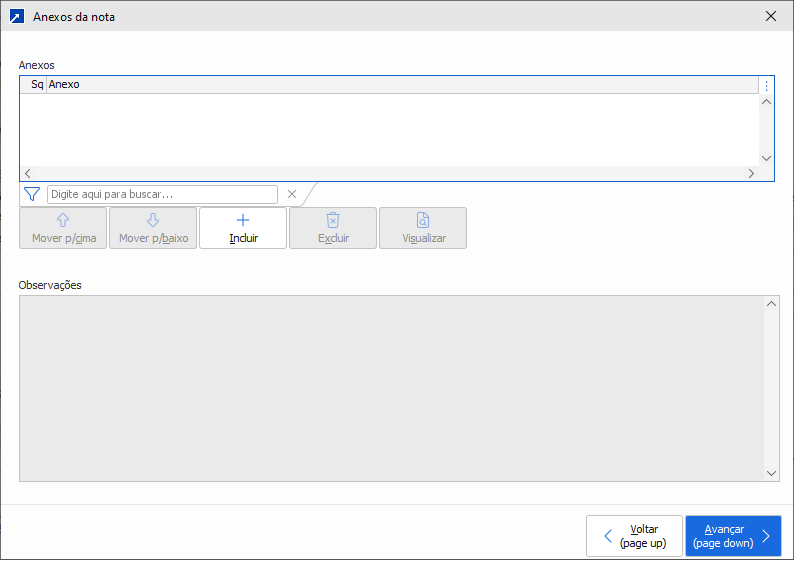Click the Mover p/cima up arrow

[63, 221]
